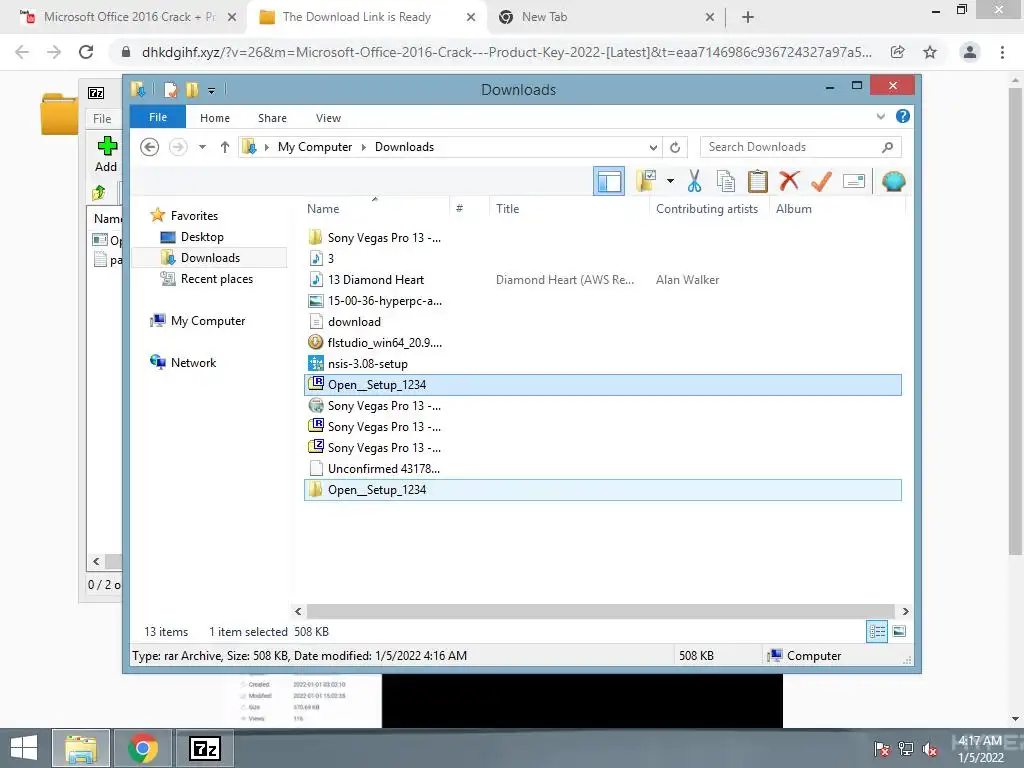The height and width of the screenshot is (768, 1024).
Task: Click the horizontal scrollbar in file list
Action: (x=600, y=611)
